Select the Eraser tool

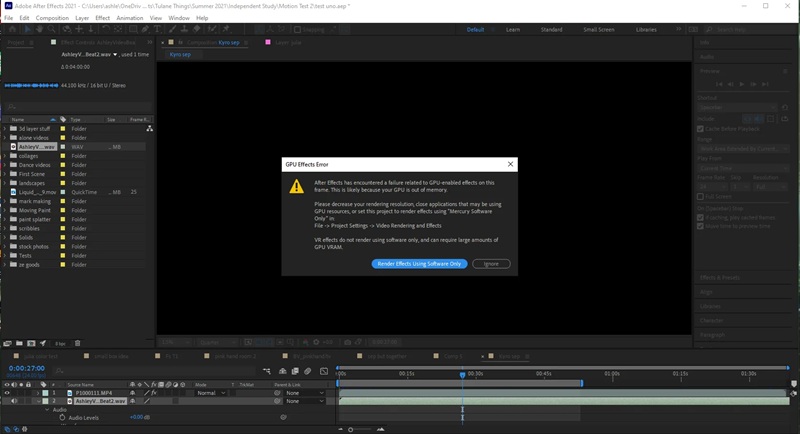pyautogui.click(x=196, y=29)
